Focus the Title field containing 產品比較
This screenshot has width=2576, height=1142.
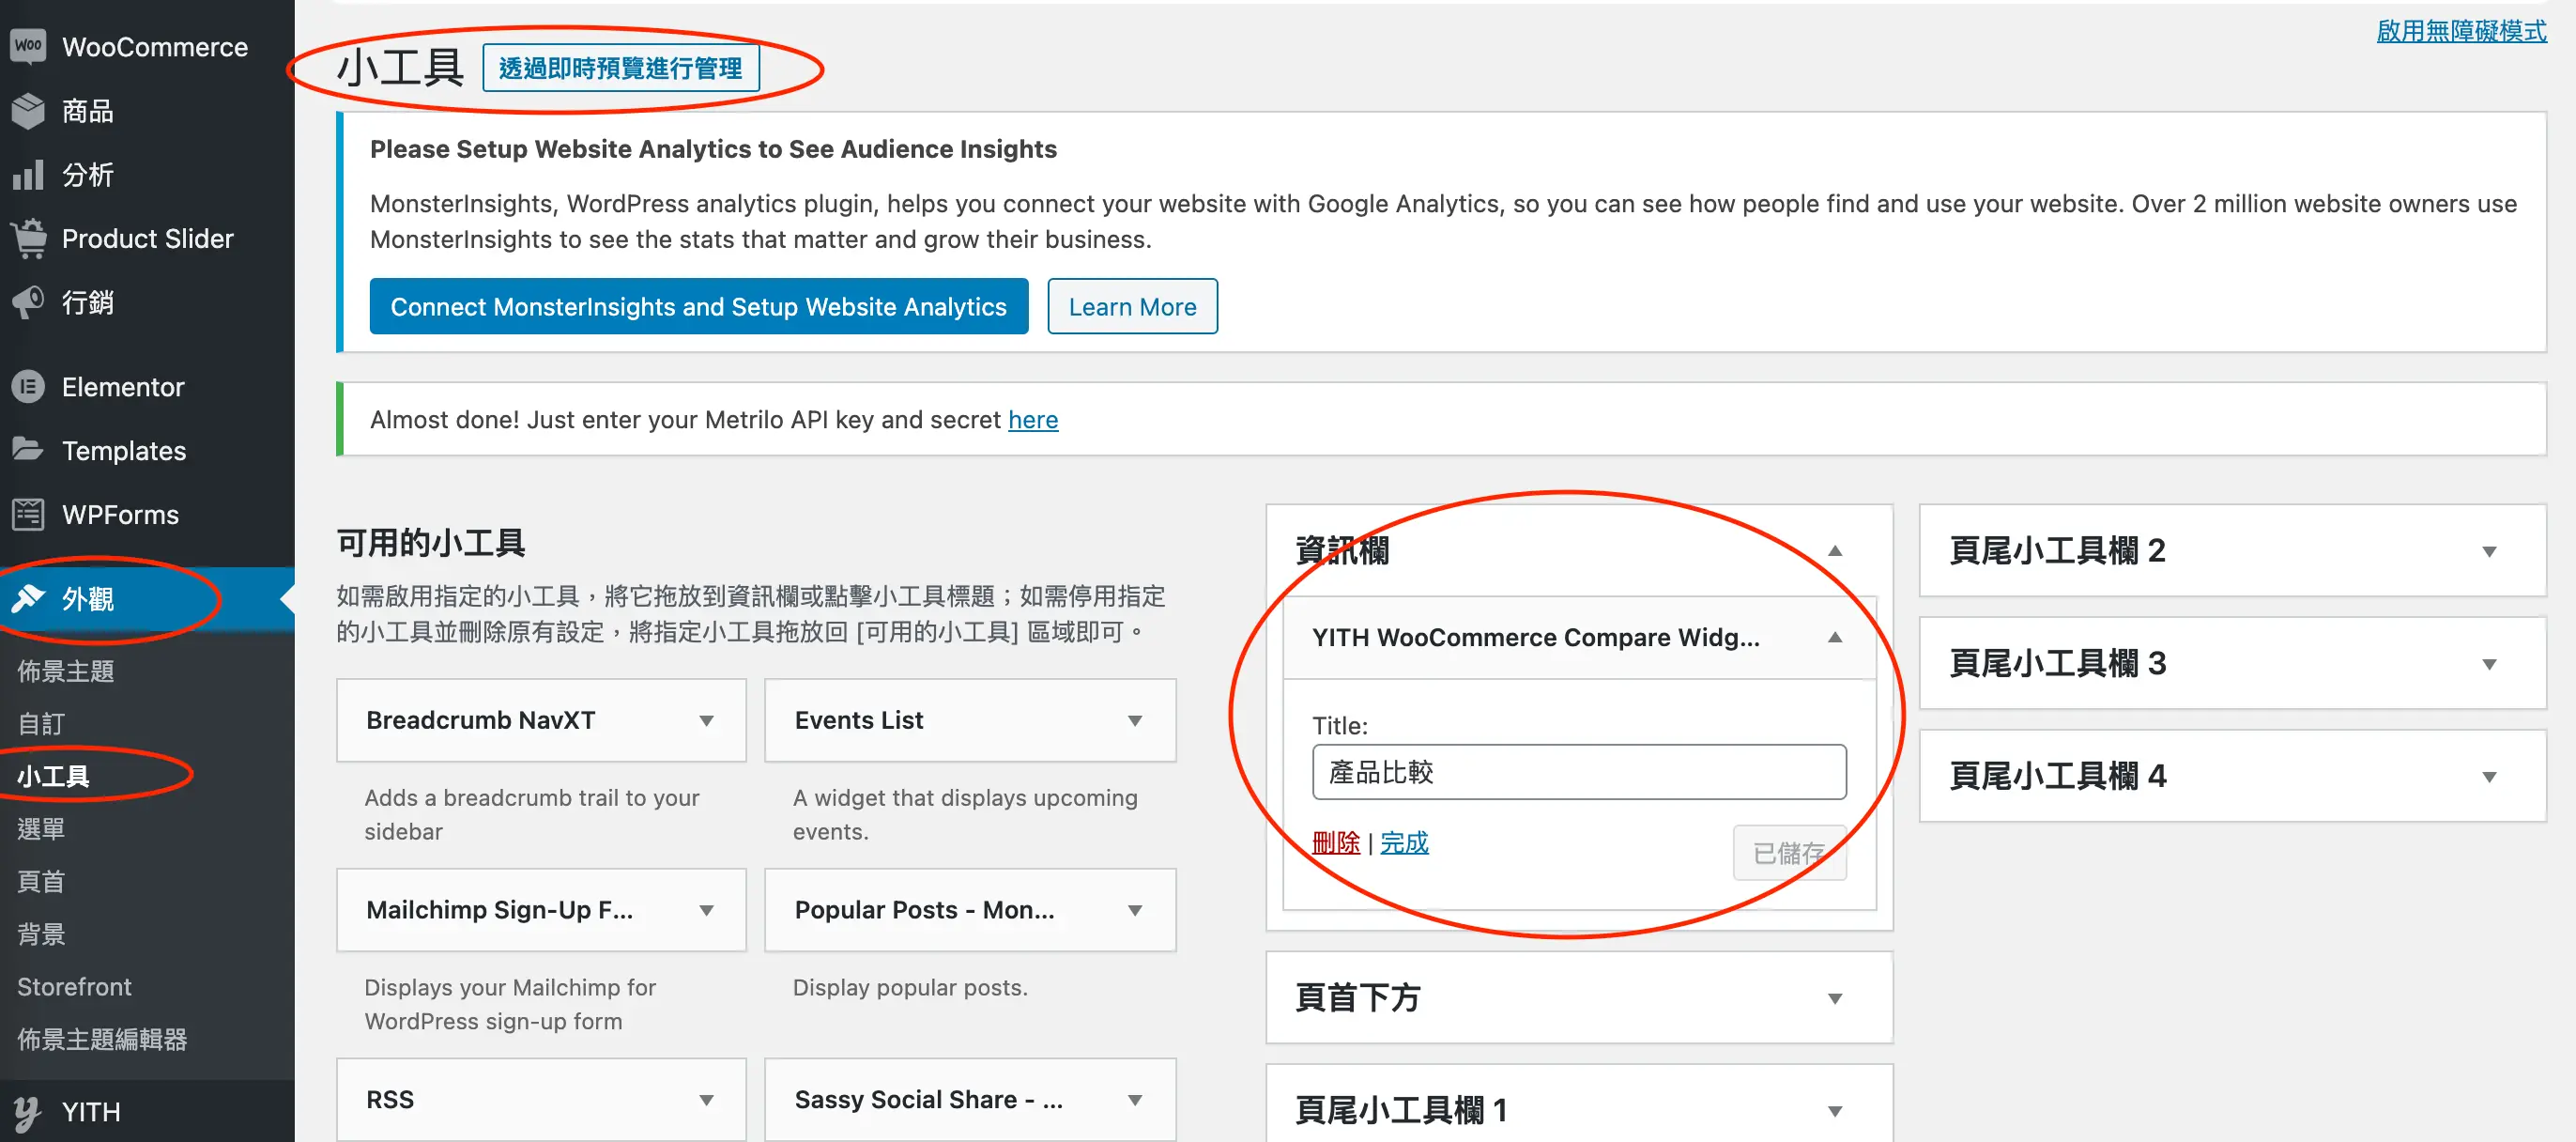1579,772
